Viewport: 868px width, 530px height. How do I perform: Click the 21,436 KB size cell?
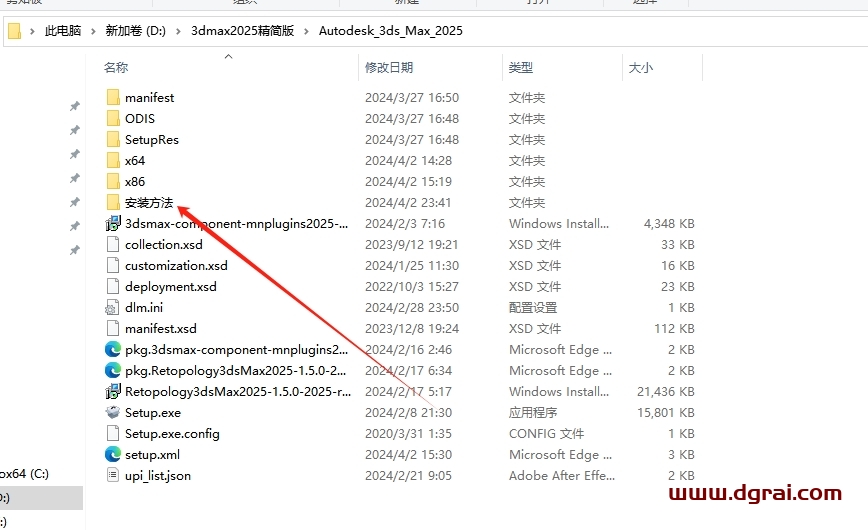pos(666,392)
